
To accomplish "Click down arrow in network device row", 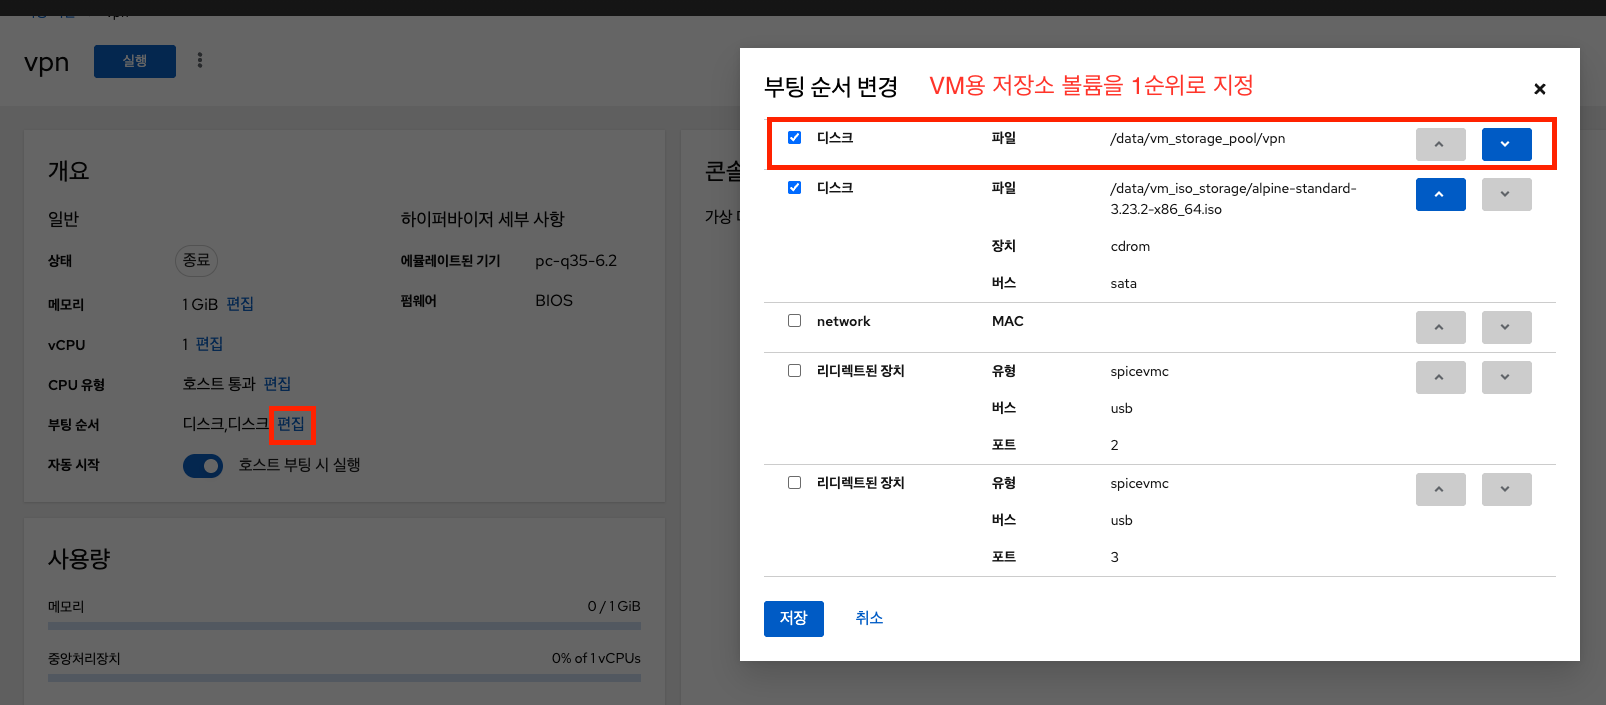I will (1506, 327).
